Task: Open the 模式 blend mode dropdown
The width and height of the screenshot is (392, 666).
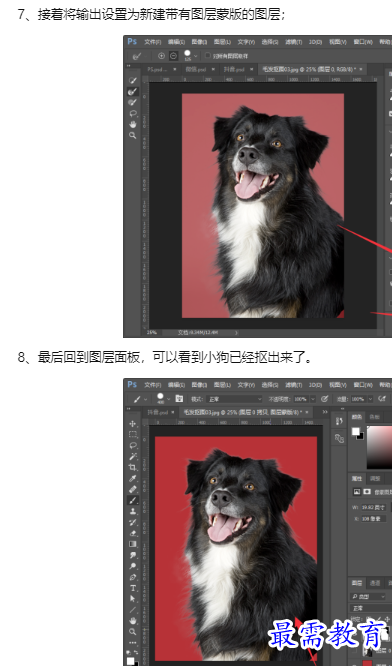Action: 234,399
